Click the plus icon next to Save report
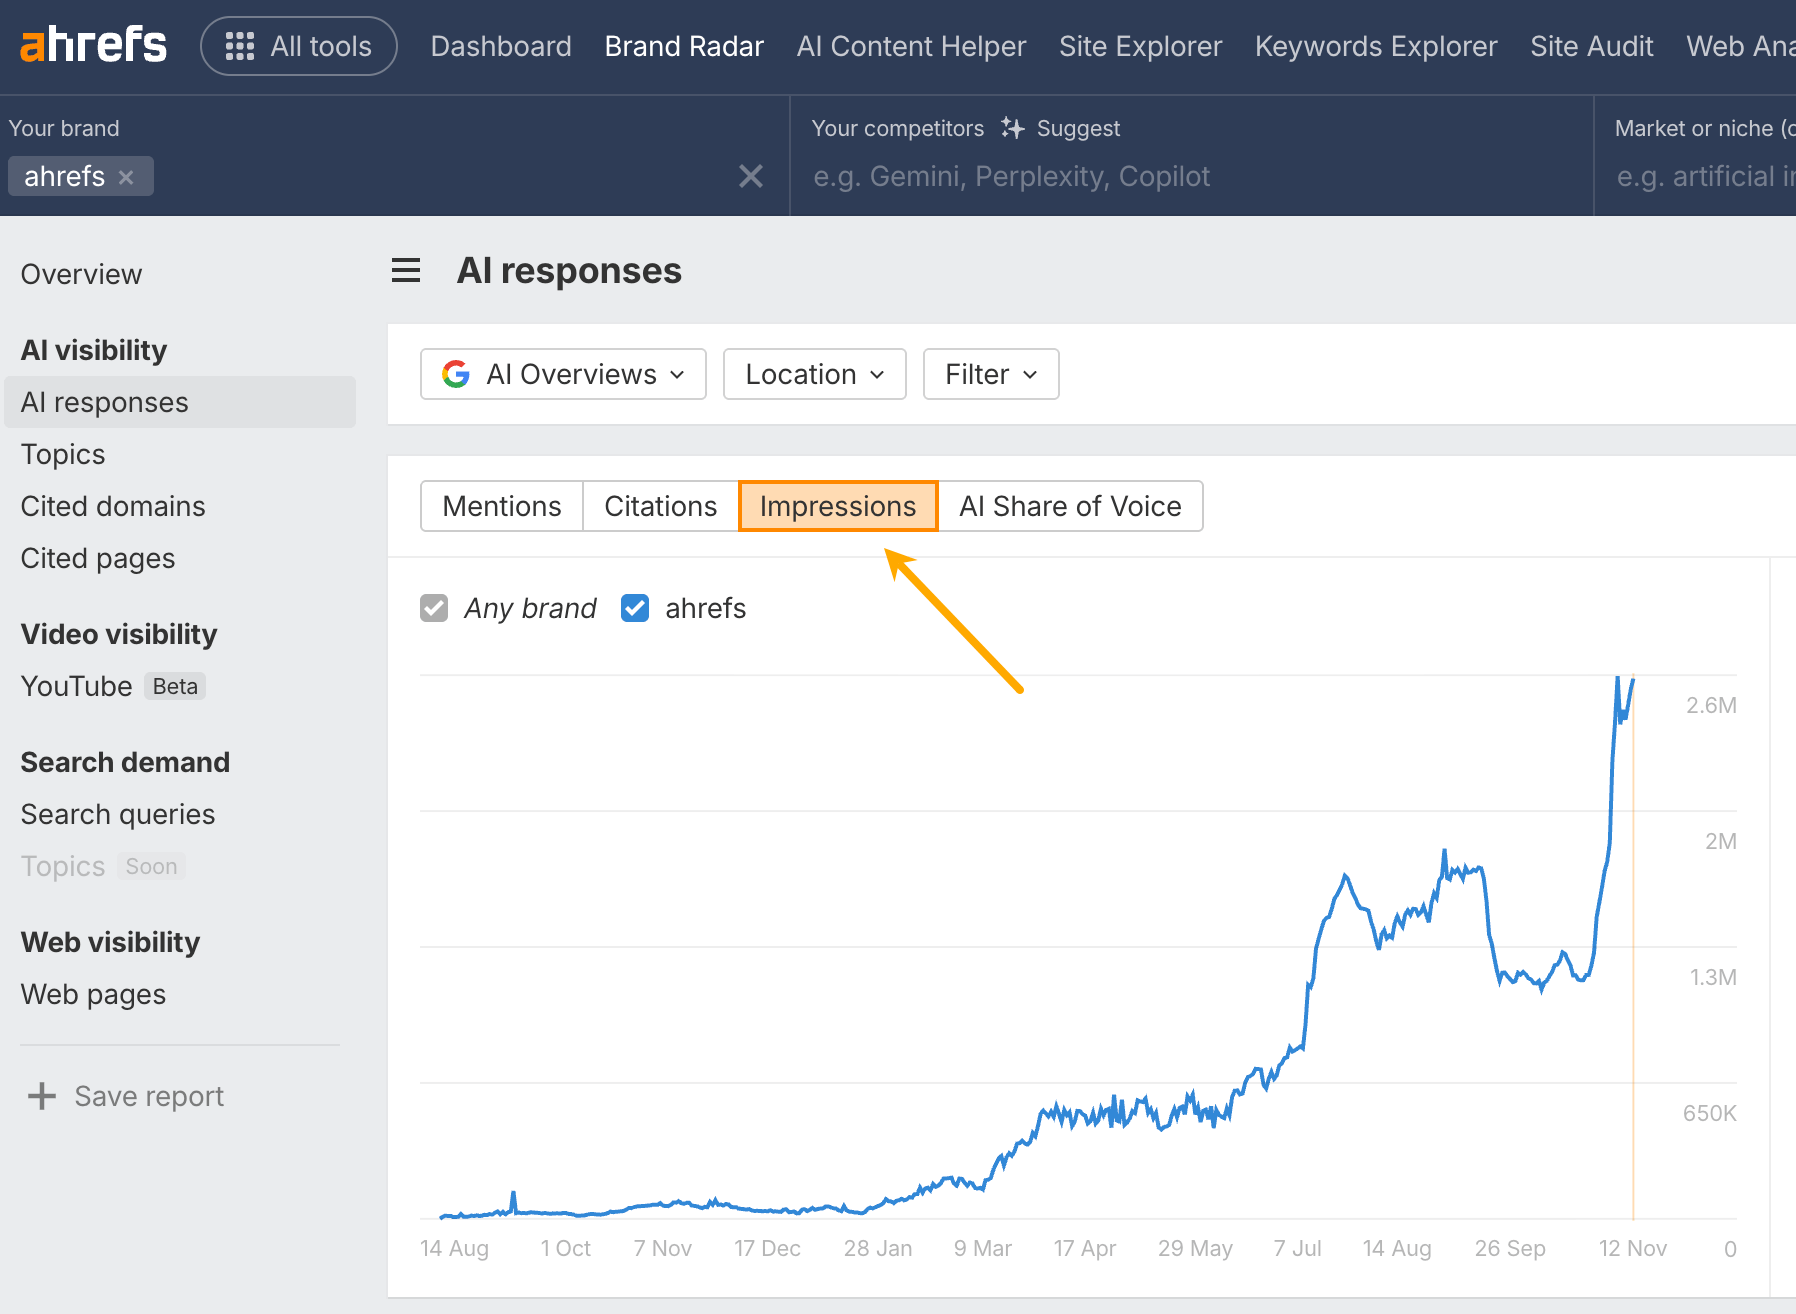1796x1314 pixels. [x=41, y=1095]
